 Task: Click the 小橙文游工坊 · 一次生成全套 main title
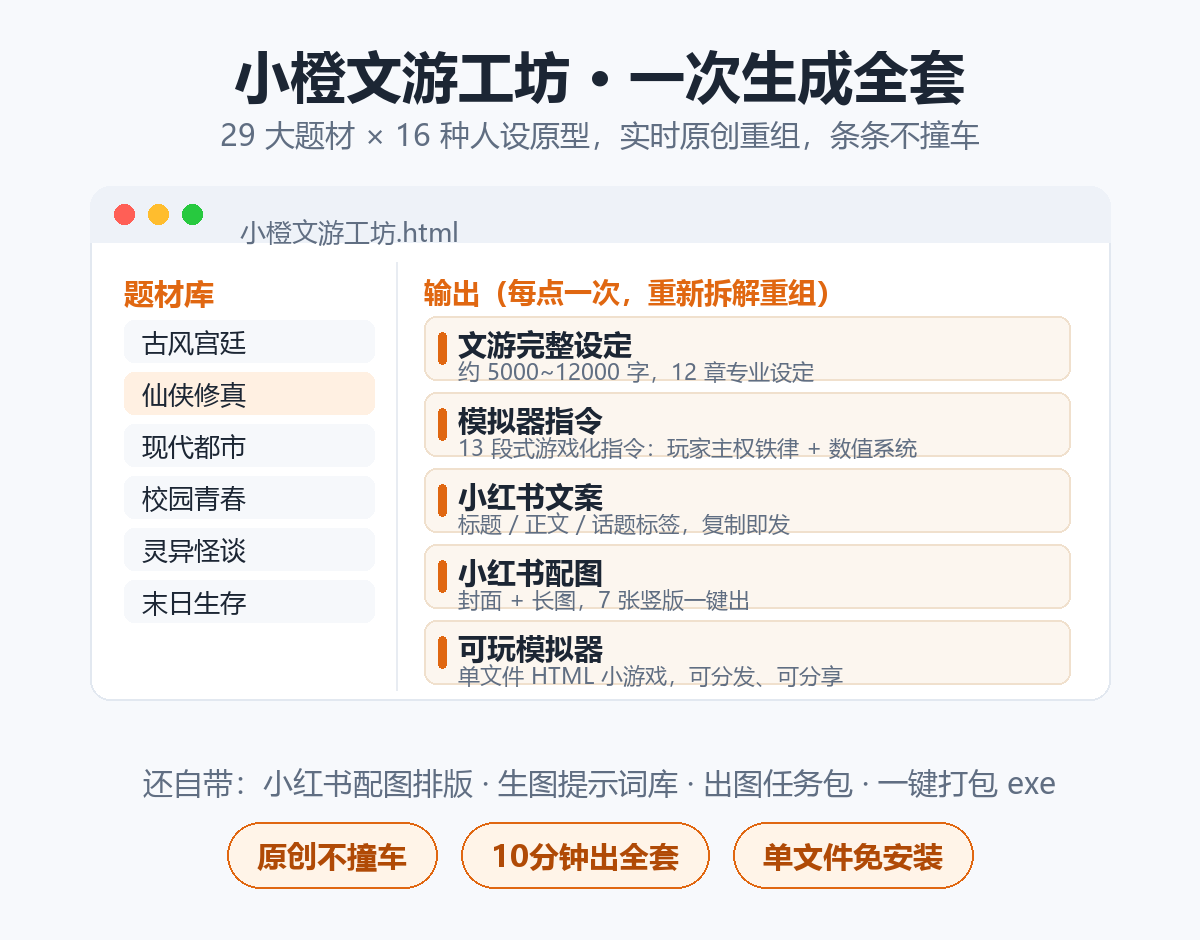point(600,80)
